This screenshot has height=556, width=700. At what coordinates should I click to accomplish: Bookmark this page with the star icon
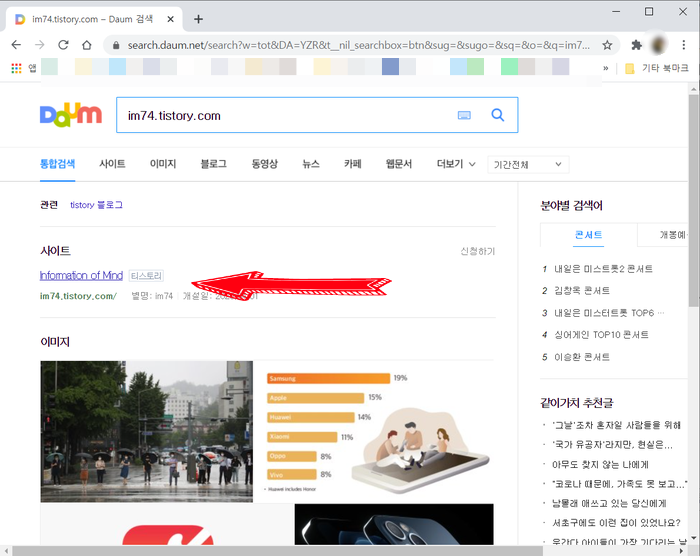pyautogui.click(x=607, y=45)
